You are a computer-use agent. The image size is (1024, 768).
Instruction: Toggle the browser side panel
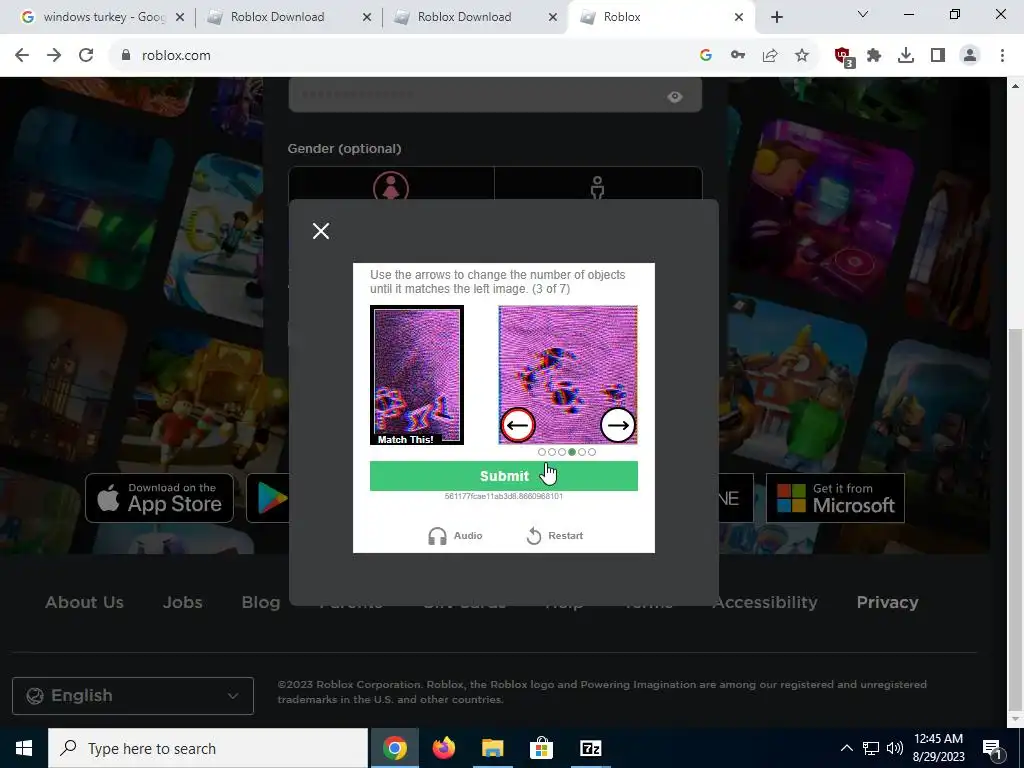(x=938, y=56)
